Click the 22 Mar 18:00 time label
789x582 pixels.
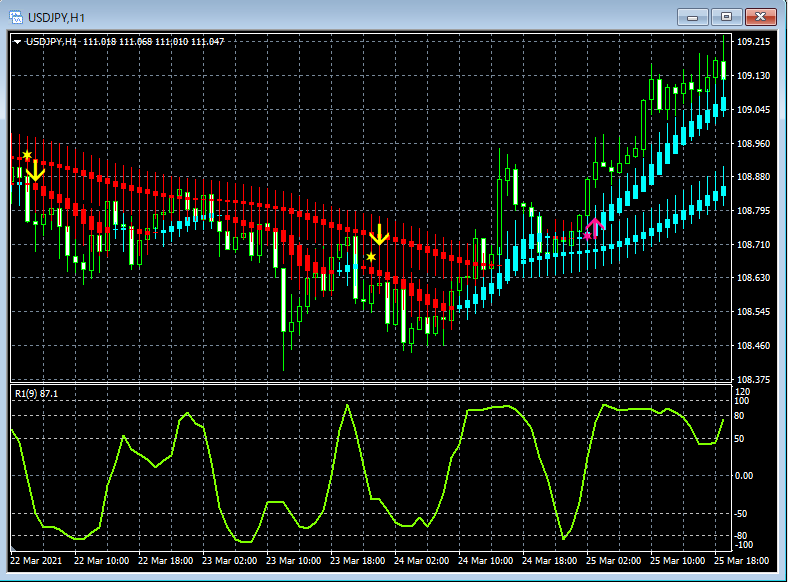click(x=166, y=560)
